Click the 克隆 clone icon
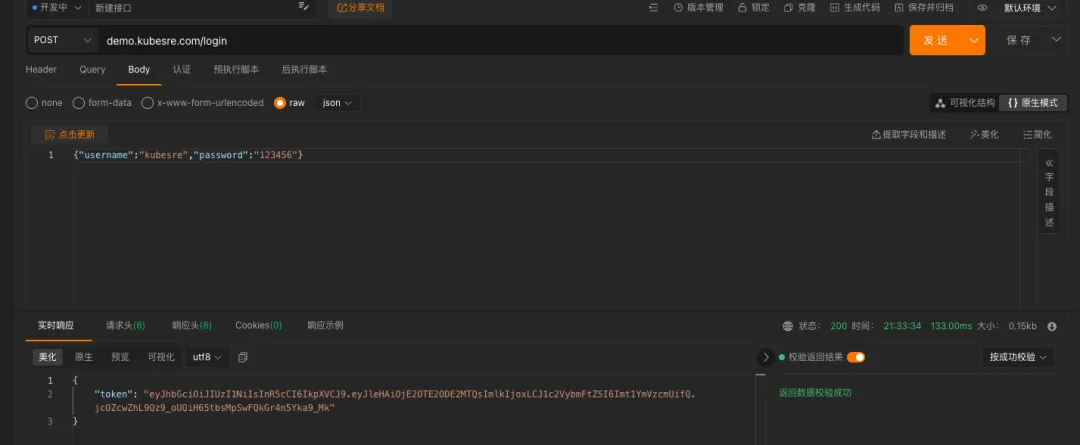 coord(788,8)
